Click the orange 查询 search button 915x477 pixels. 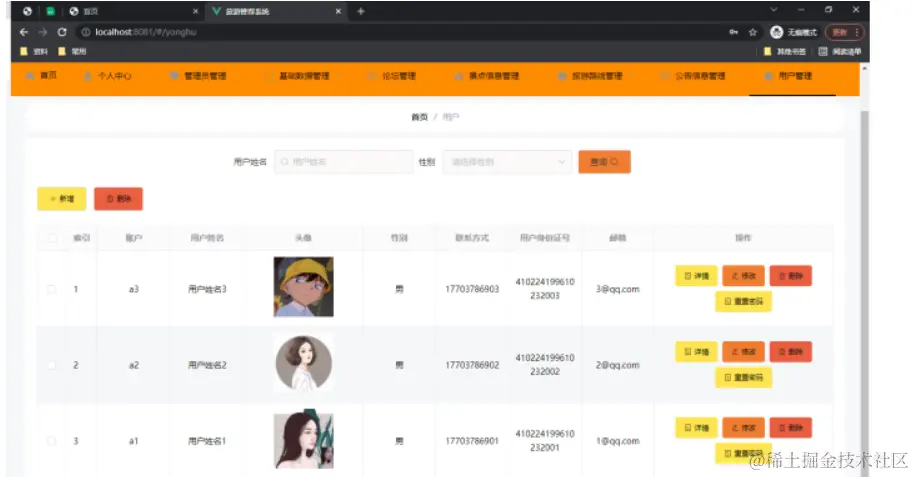point(605,162)
